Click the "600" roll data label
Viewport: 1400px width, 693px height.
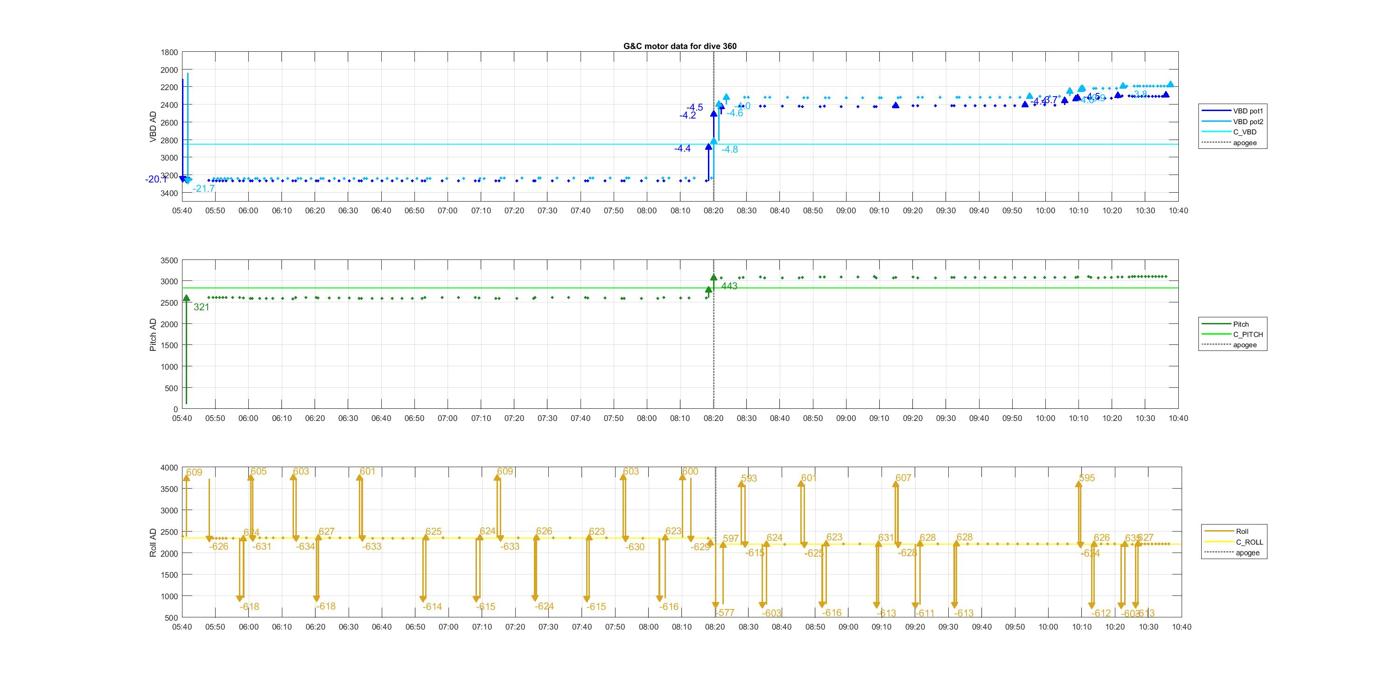690,472
